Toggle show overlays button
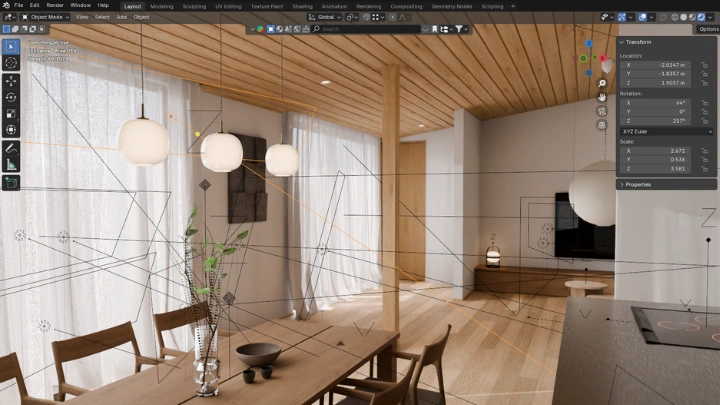 point(642,17)
